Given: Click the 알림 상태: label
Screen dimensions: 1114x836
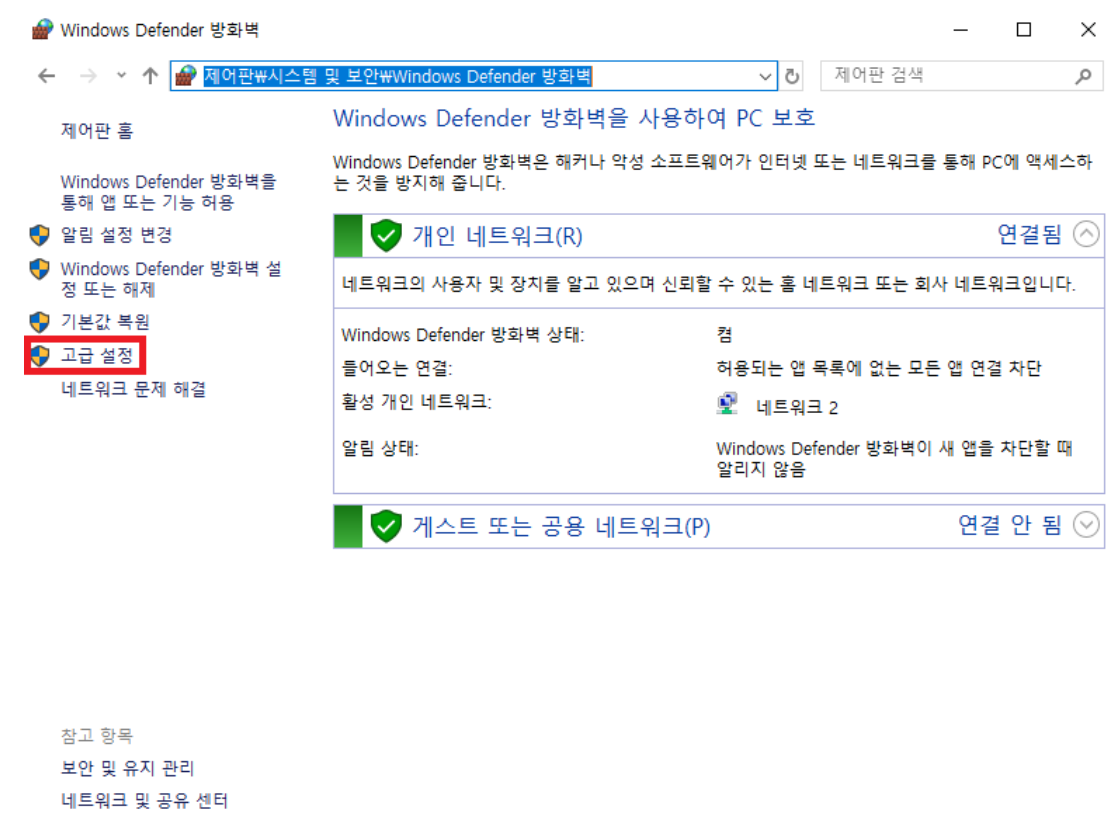Looking at the screenshot, I should coord(380,448).
